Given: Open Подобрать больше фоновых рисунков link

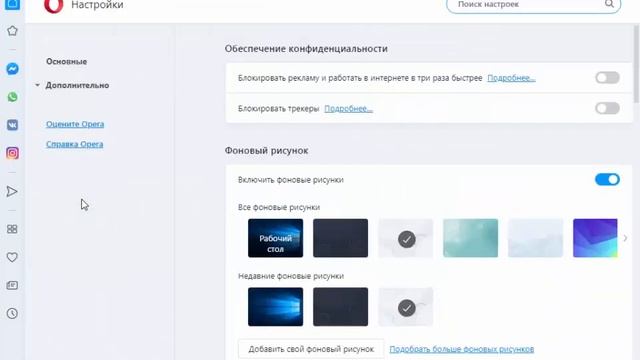Looking at the screenshot, I should (462, 349).
